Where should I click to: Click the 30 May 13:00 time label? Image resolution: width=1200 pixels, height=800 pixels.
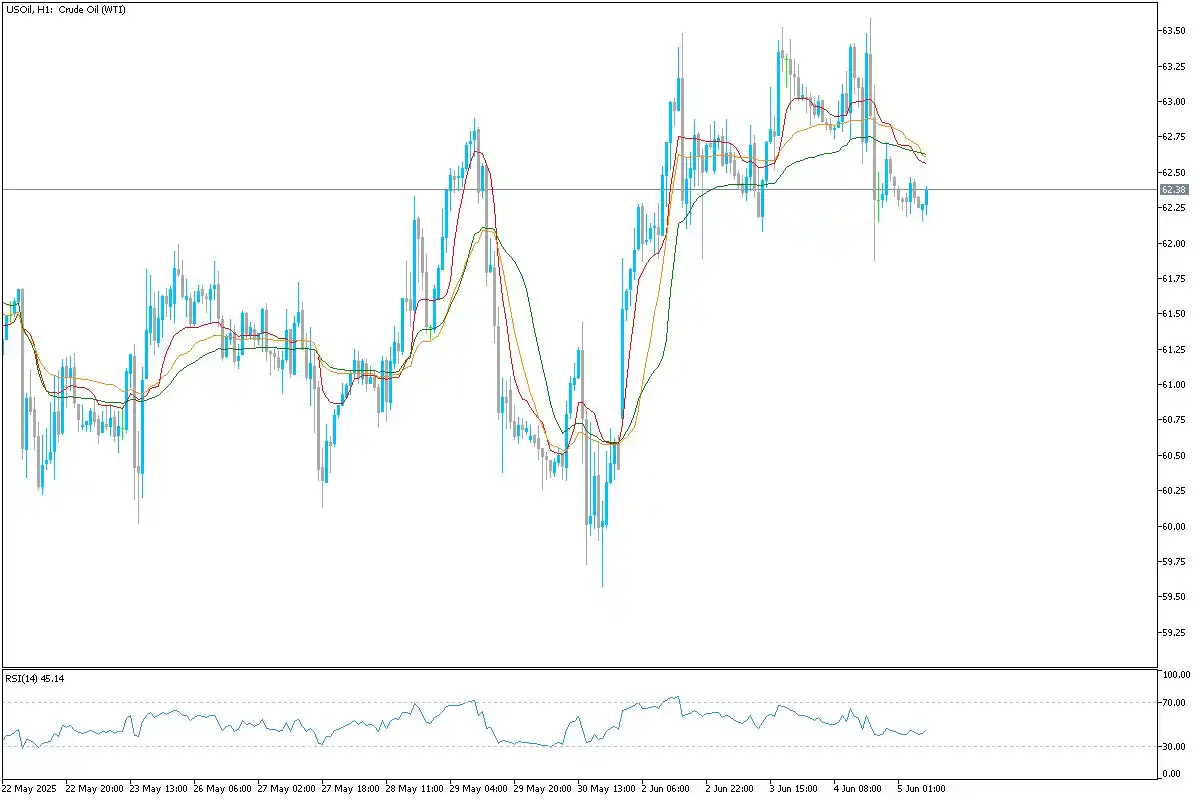point(605,789)
